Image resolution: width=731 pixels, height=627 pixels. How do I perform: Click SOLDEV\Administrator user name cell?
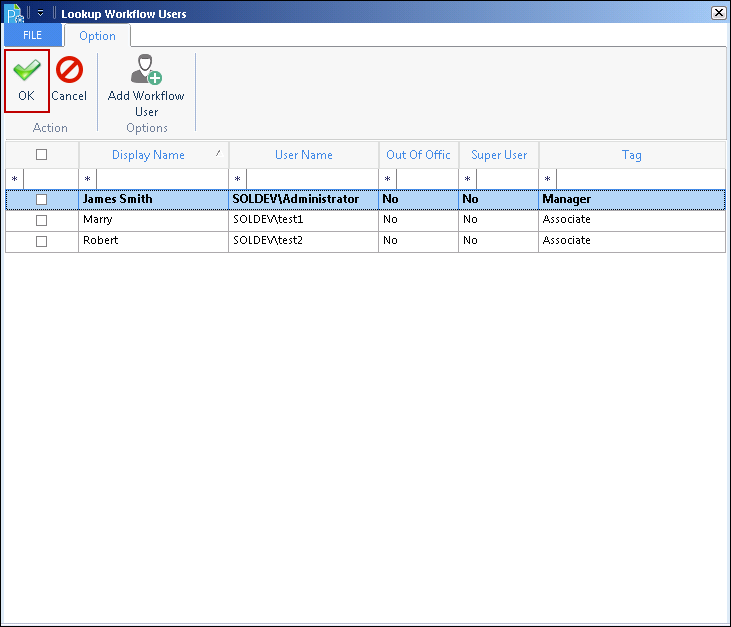[303, 200]
